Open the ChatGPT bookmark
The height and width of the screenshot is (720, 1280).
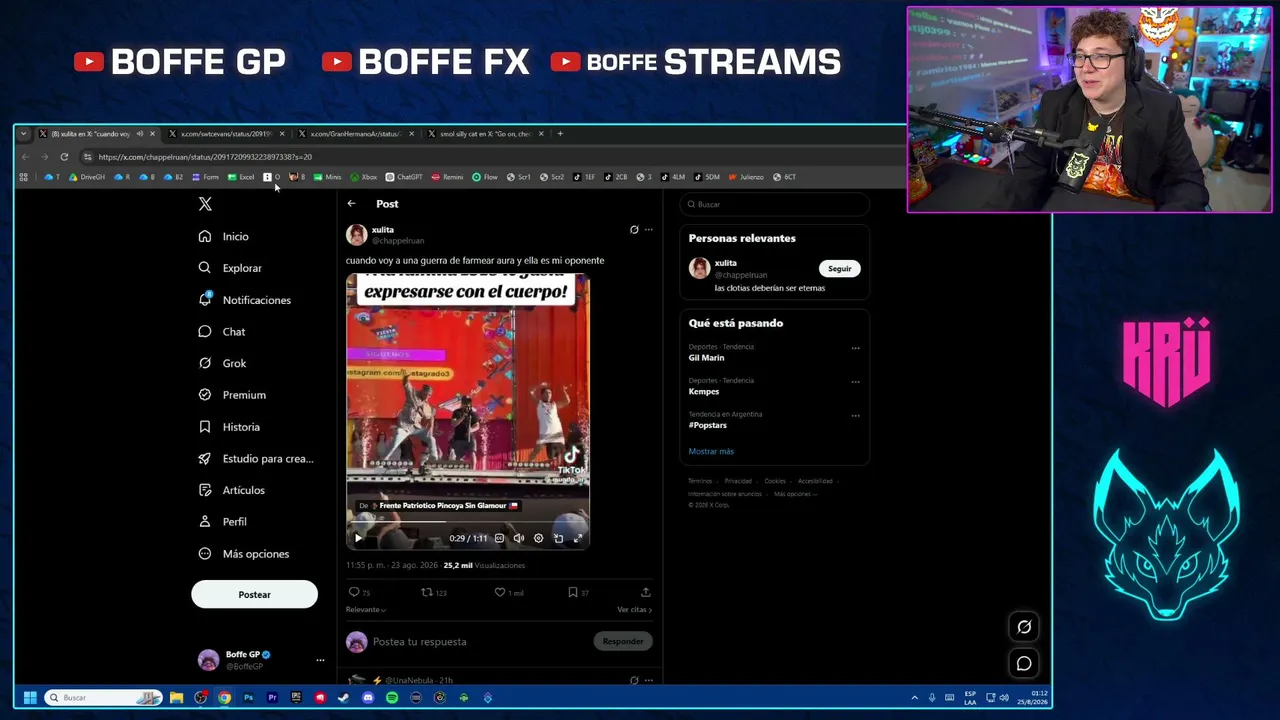[404, 177]
